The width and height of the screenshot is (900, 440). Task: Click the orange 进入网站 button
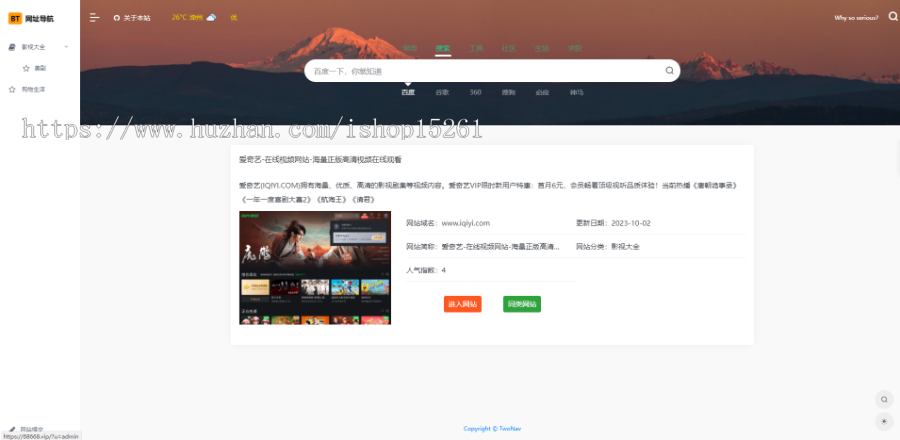tap(463, 304)
